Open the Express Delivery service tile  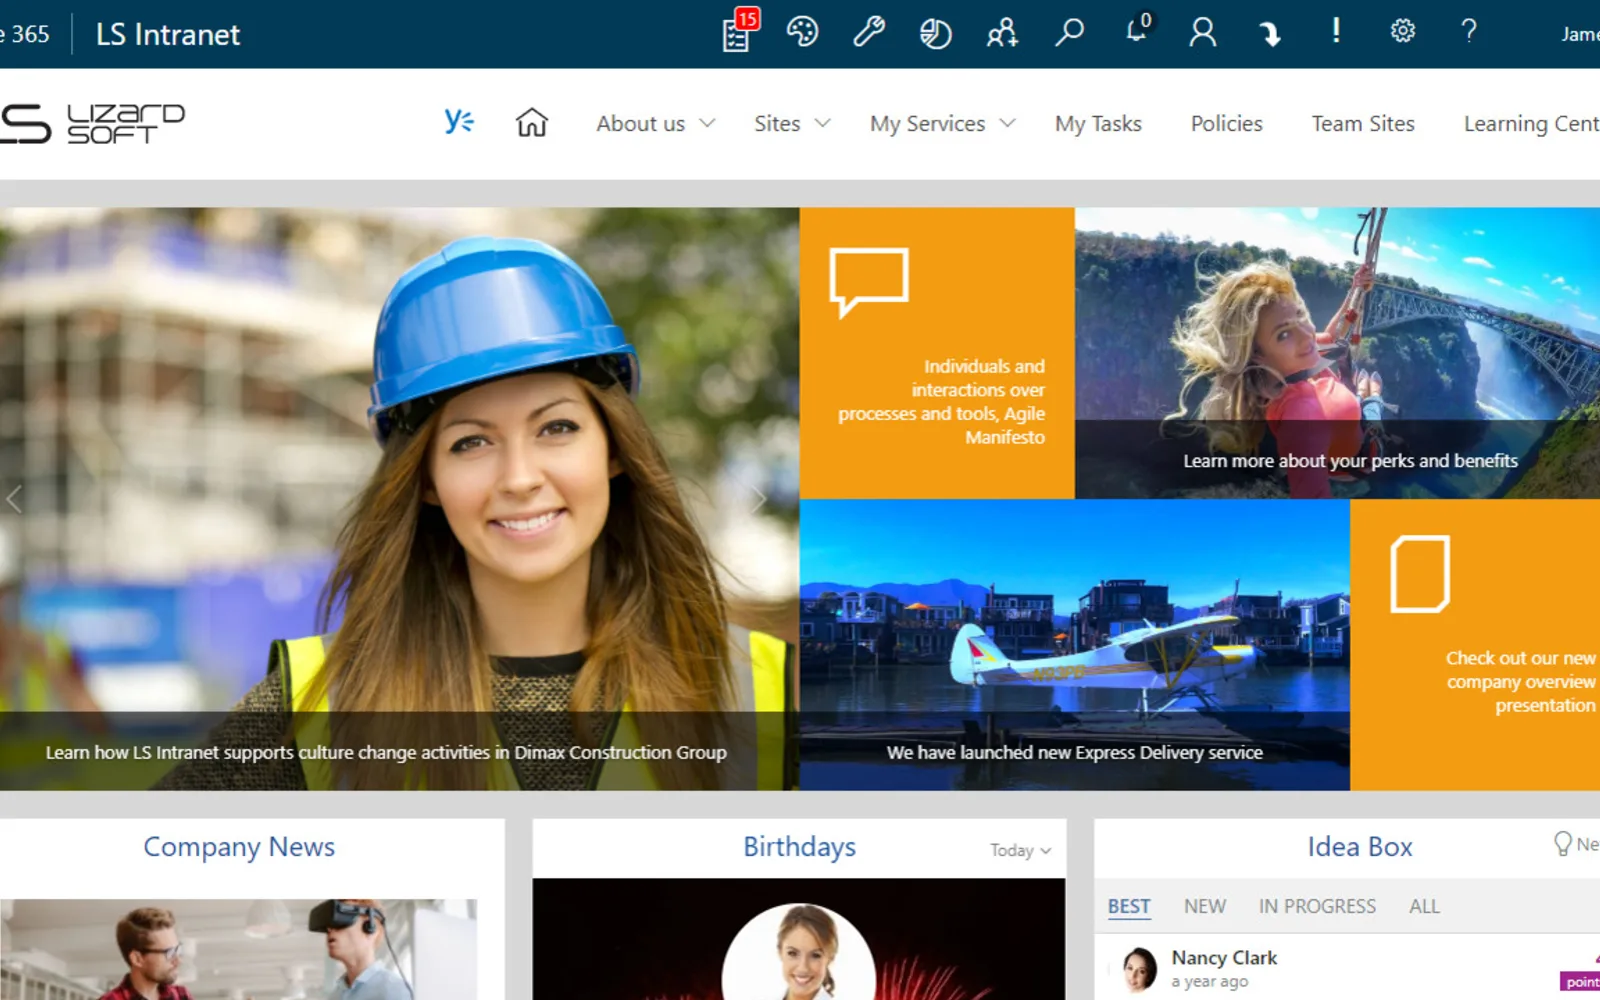tap(1074, 645)
